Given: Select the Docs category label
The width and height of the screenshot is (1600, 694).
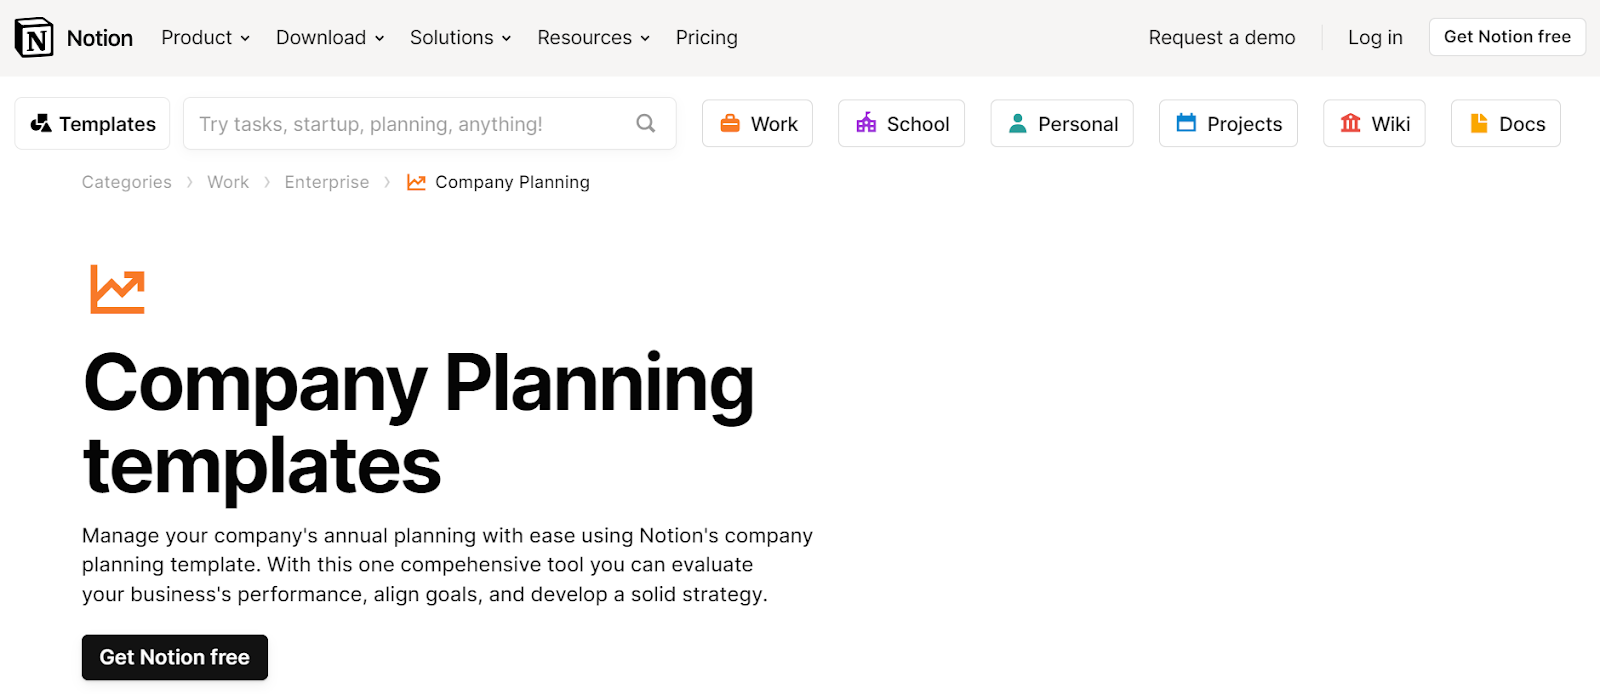Looking at the screenshot, I should [1522, 124].
